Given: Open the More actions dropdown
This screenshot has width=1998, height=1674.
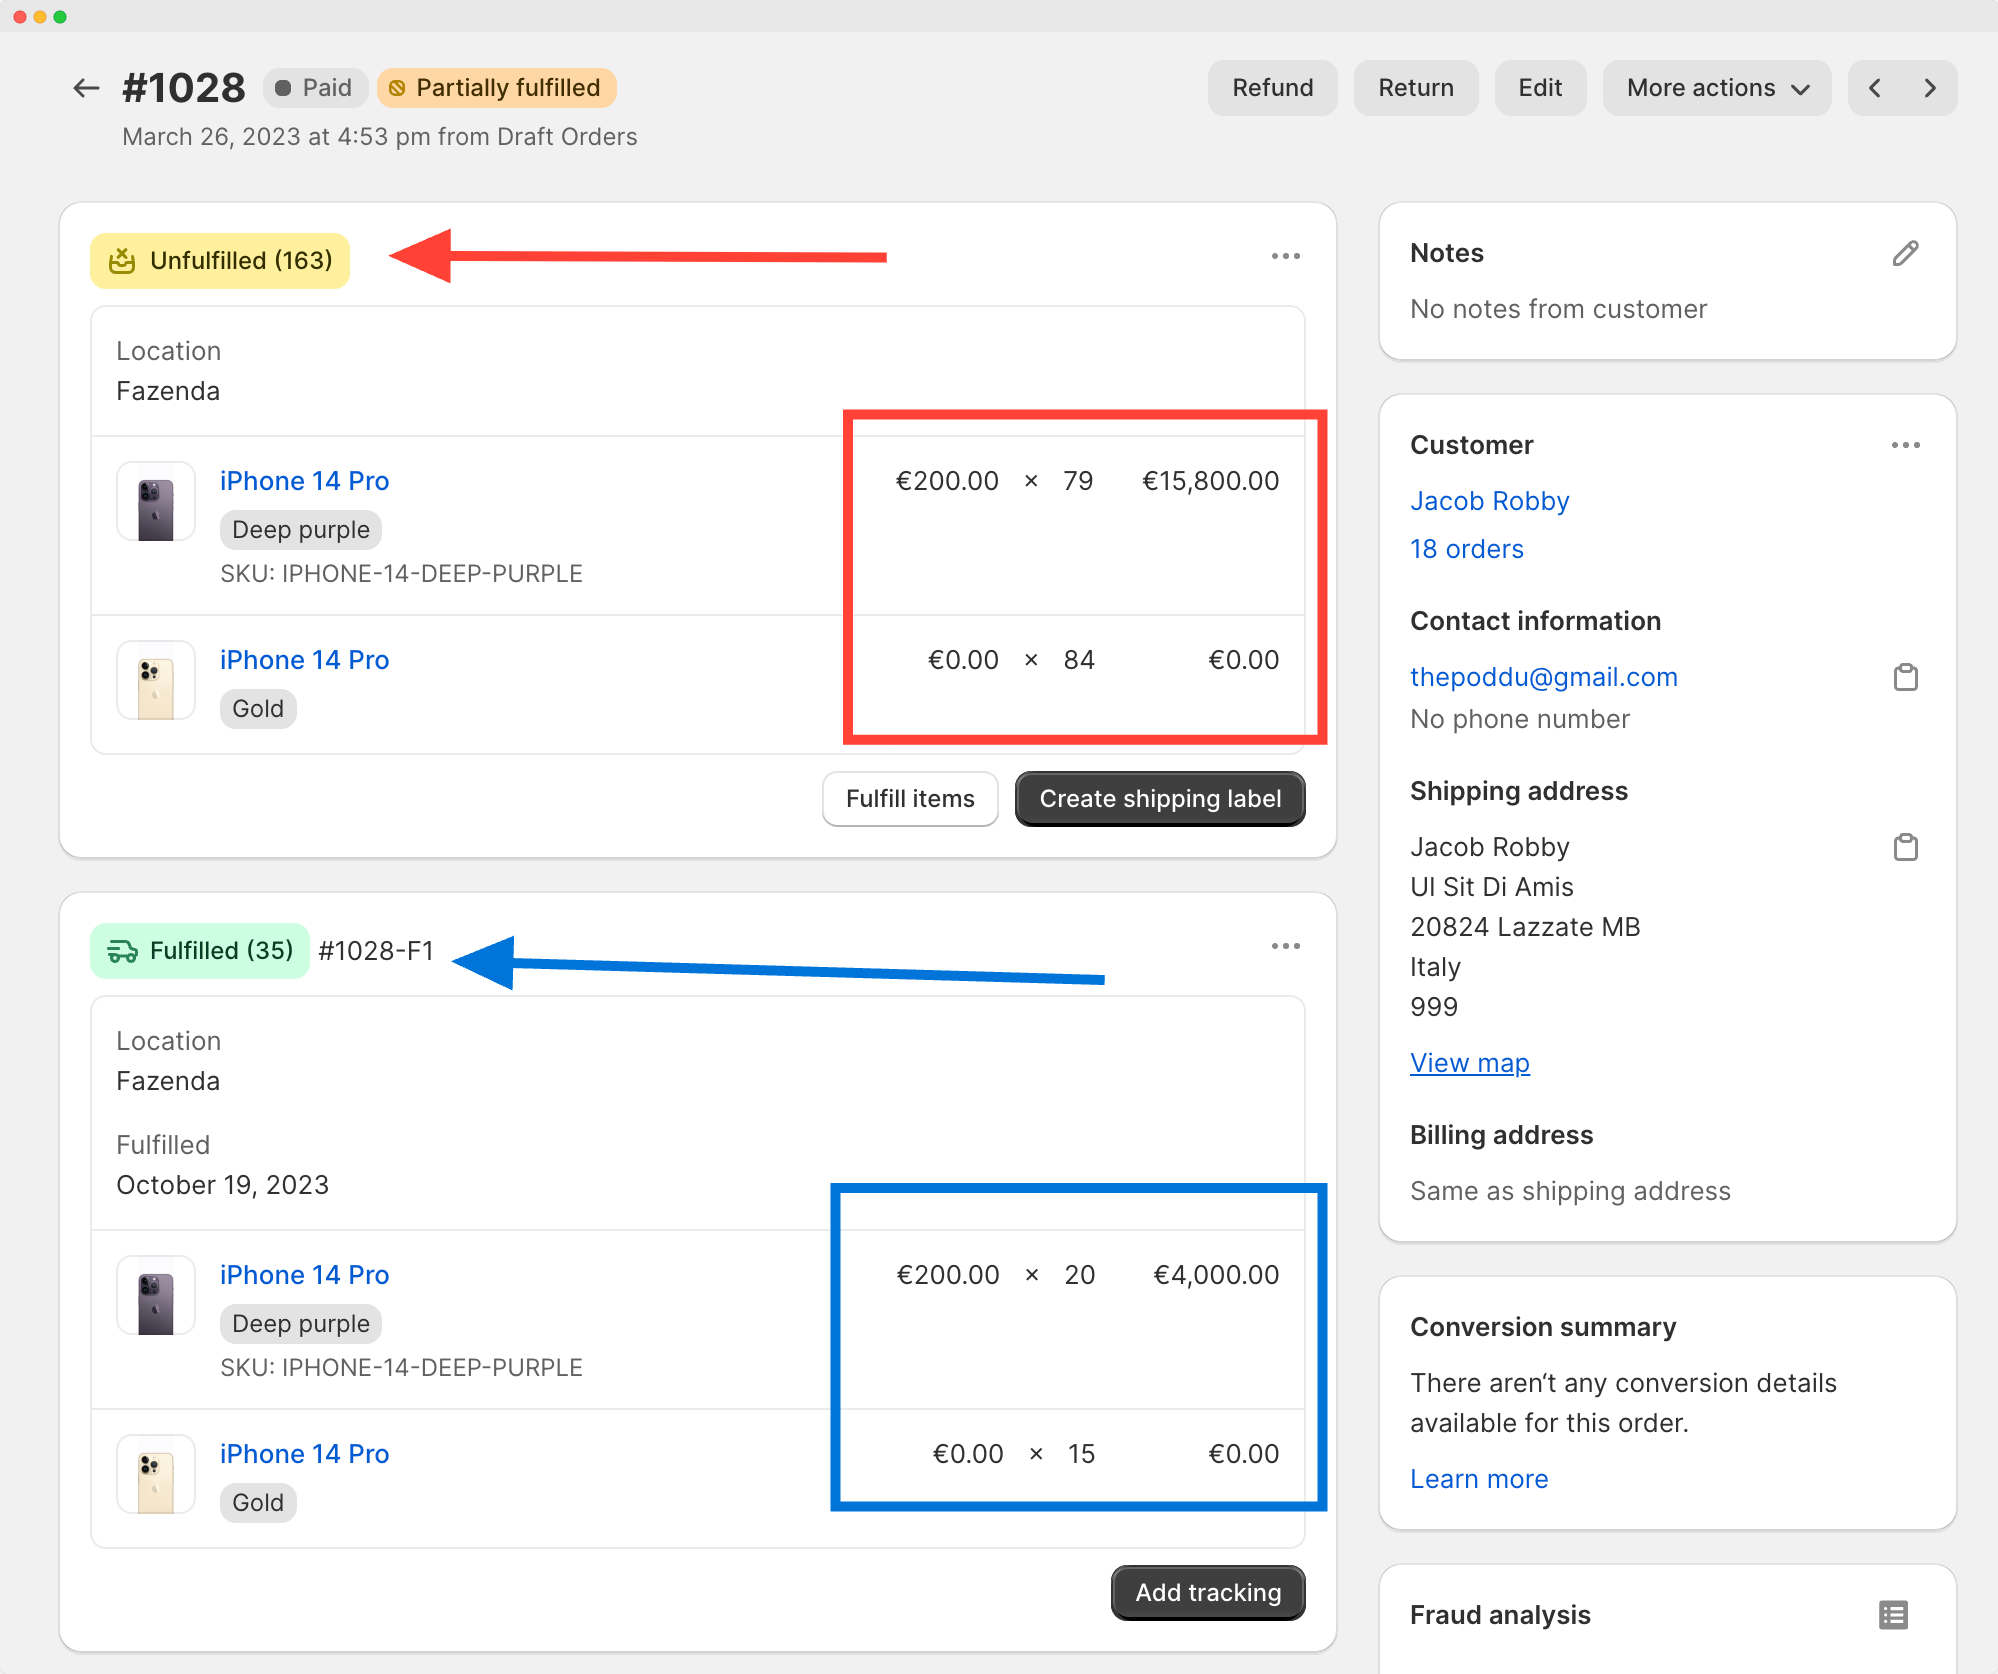Looking at the screenshot, I should pyautogui.click(x=1716, y=88).
